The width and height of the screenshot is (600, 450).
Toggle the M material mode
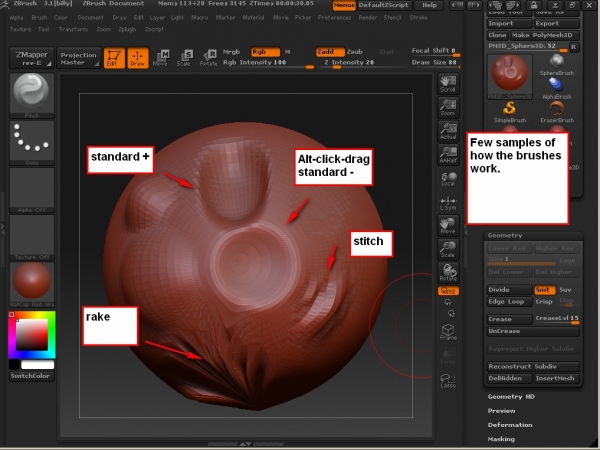pos(287,52)
